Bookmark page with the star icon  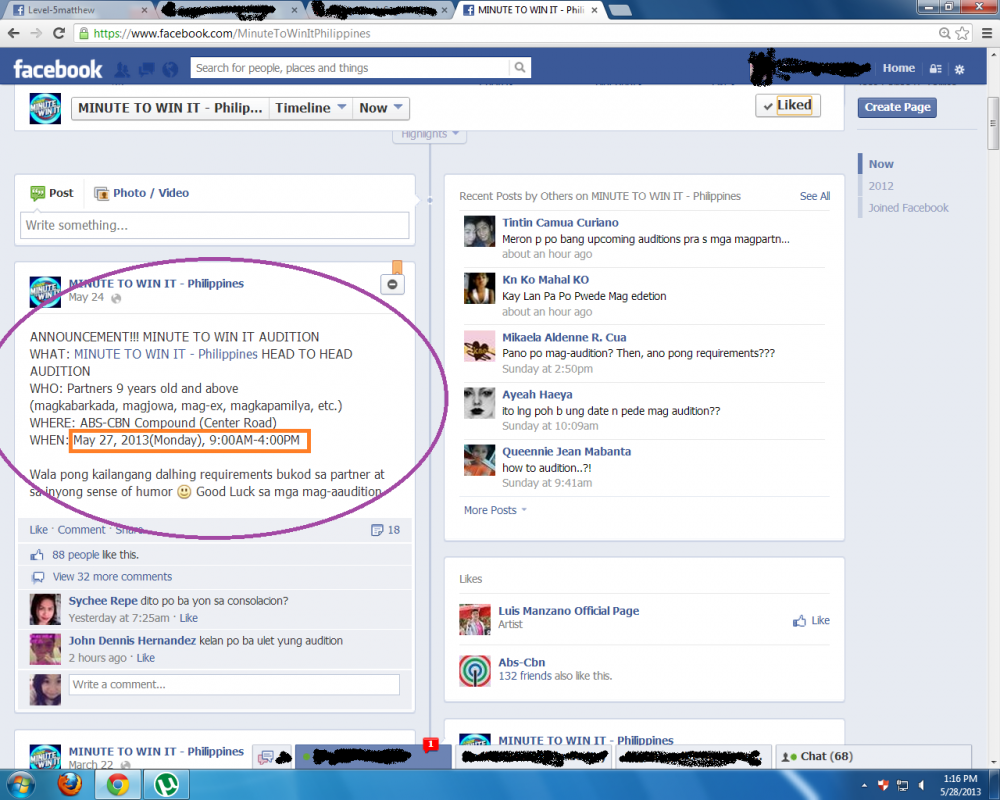click(962, 33)
